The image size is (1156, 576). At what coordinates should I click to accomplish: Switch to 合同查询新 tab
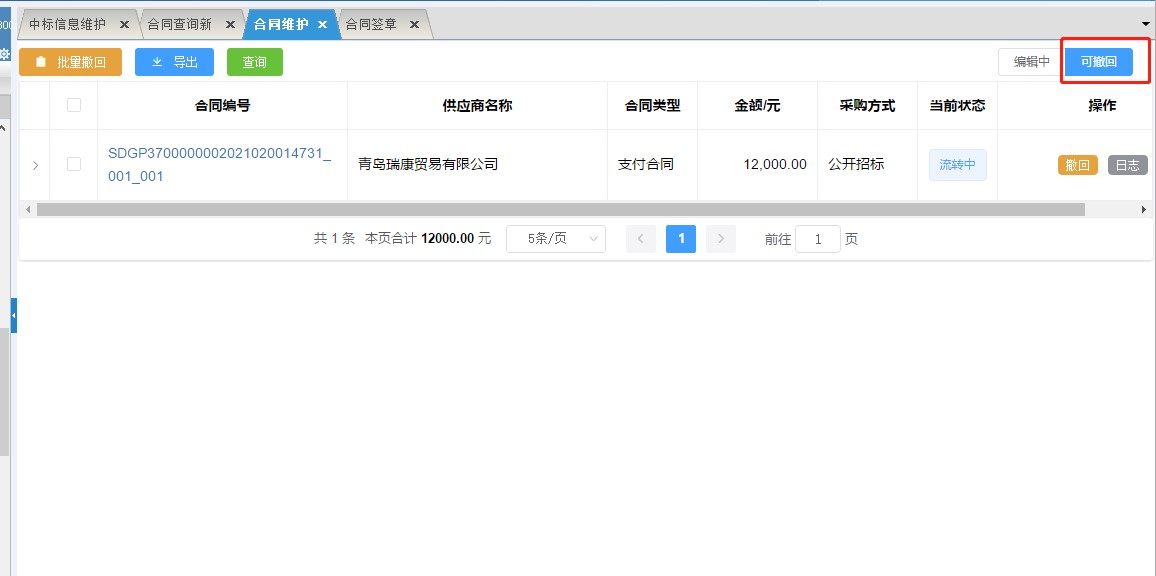[179, 24]
